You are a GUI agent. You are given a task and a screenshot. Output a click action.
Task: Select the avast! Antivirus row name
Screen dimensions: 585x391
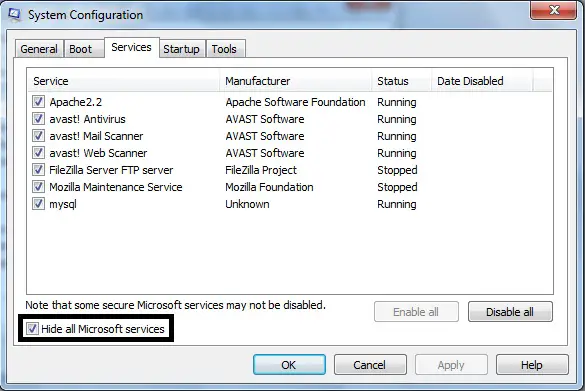(87, 119)
